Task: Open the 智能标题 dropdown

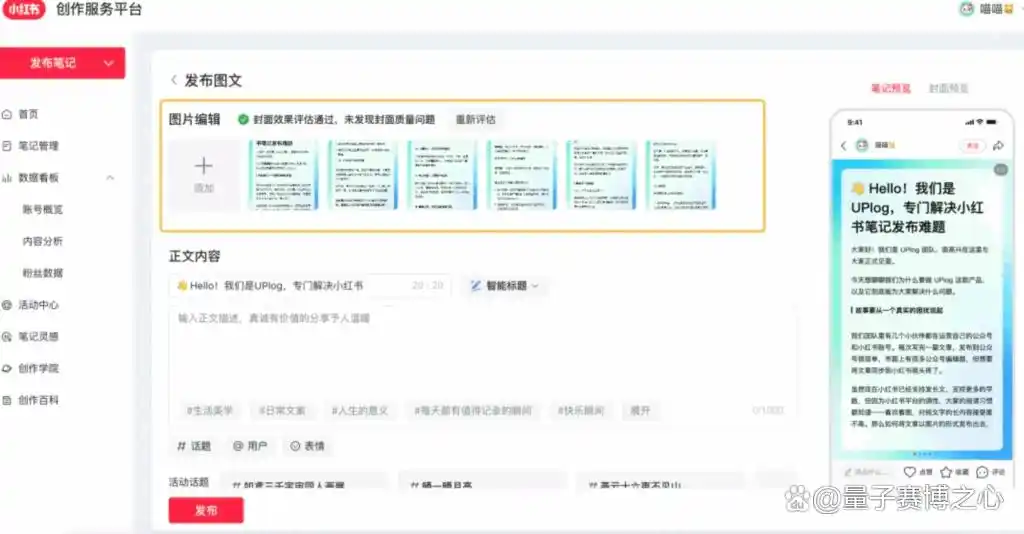Action: (505, 286)
